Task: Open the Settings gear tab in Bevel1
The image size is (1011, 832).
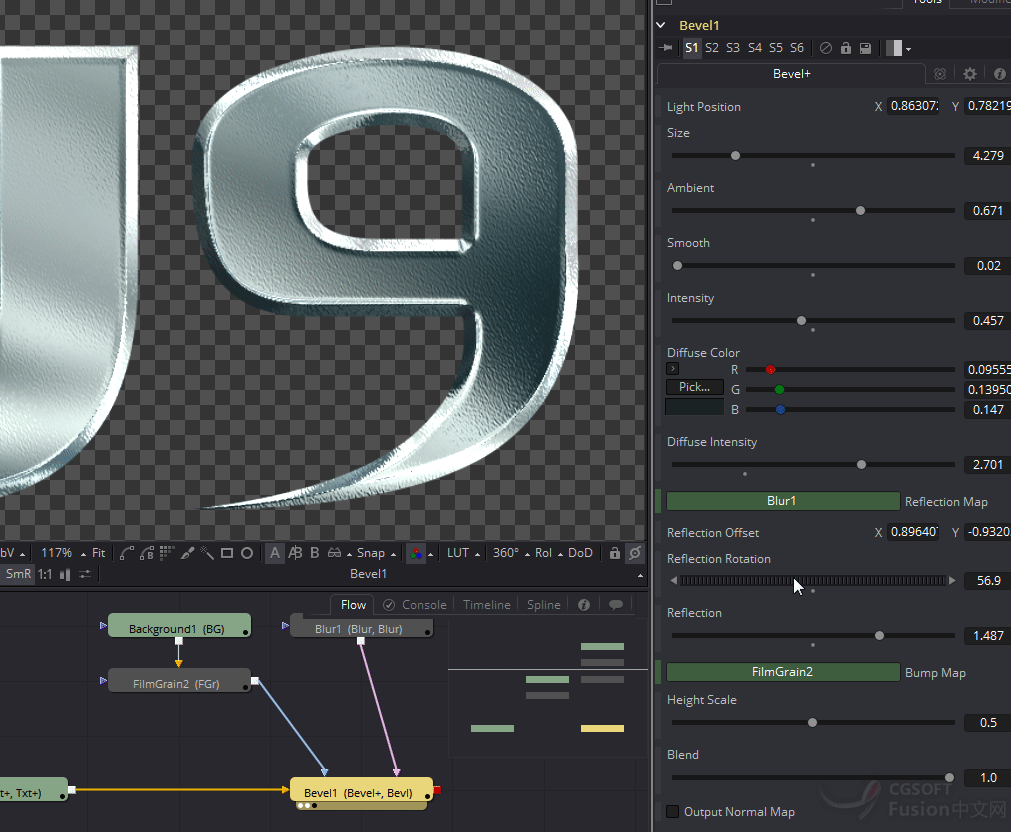Action: 970,74
